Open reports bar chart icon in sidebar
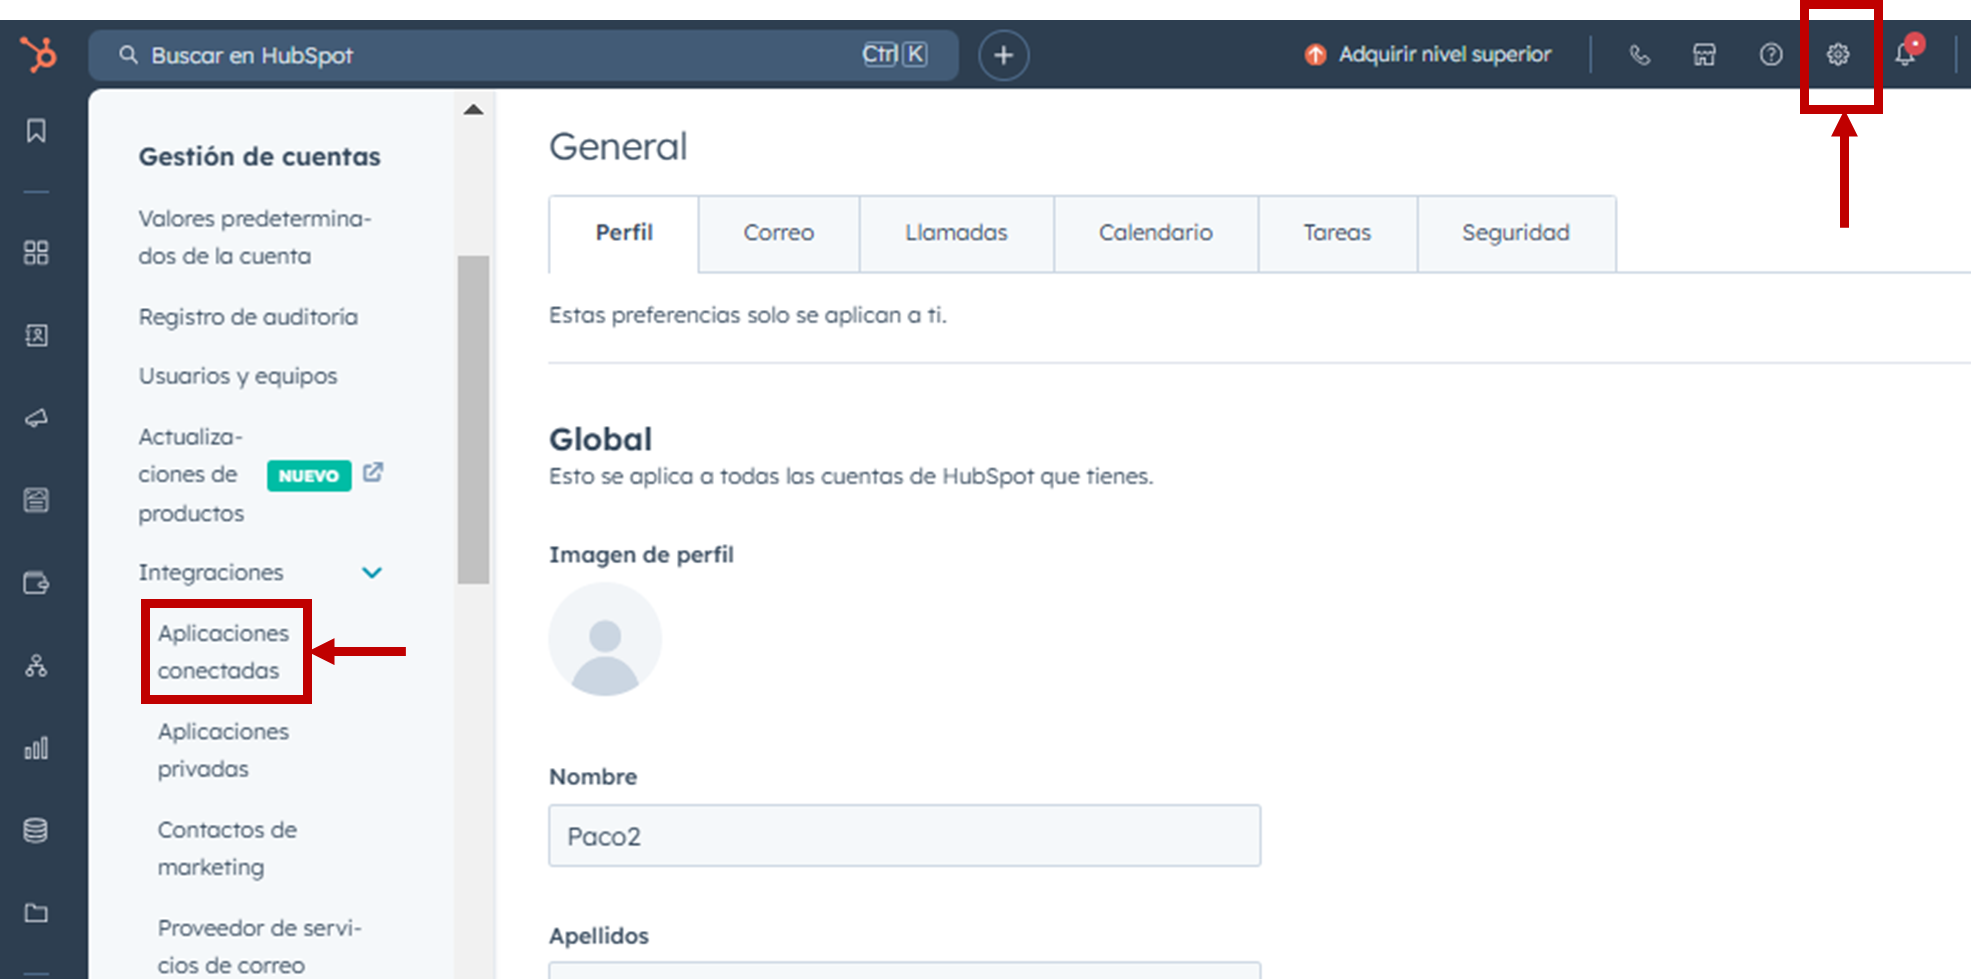1971x979 pixels. pos(36,748)
